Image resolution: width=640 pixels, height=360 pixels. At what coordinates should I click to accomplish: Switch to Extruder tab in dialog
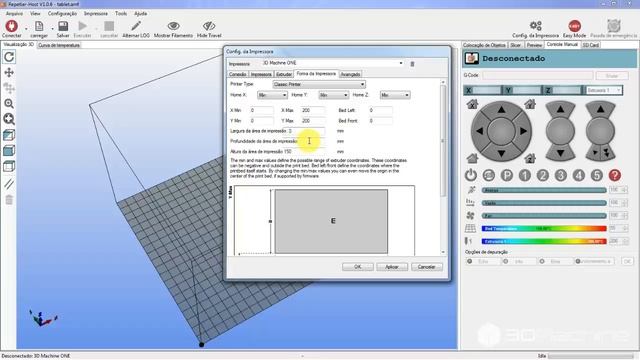pos(284,74)
